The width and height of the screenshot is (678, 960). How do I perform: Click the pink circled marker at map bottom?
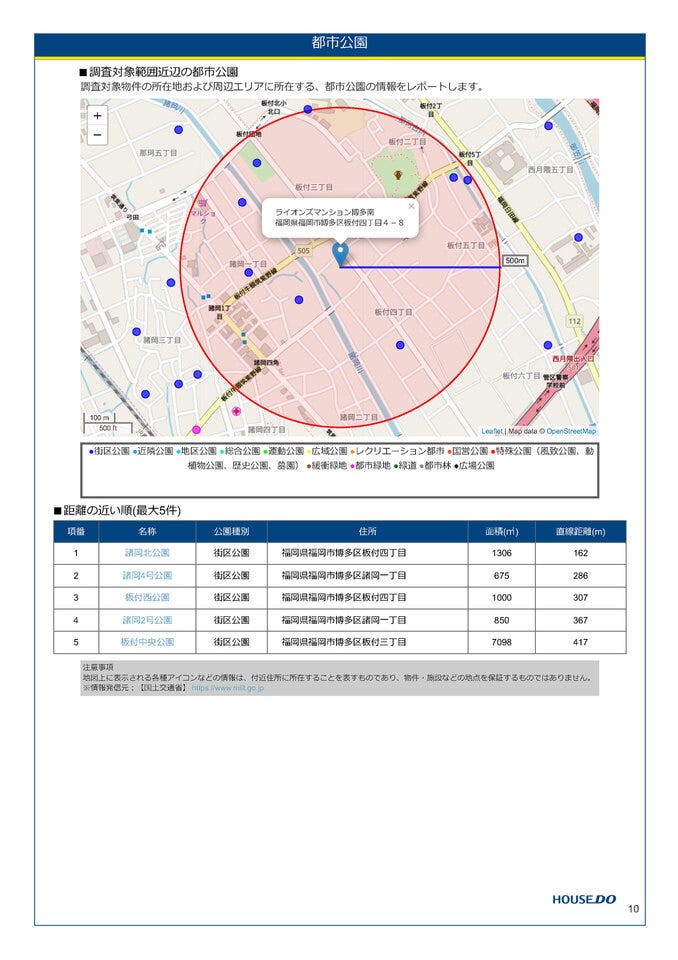coord(236,411)
